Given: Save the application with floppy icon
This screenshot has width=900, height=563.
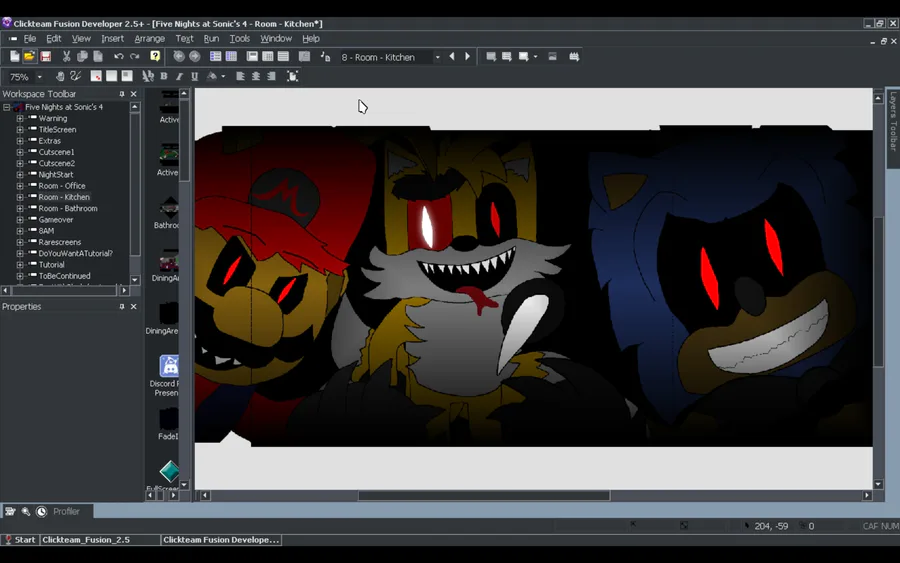Looking at the screenshot, I should point(45,56).
